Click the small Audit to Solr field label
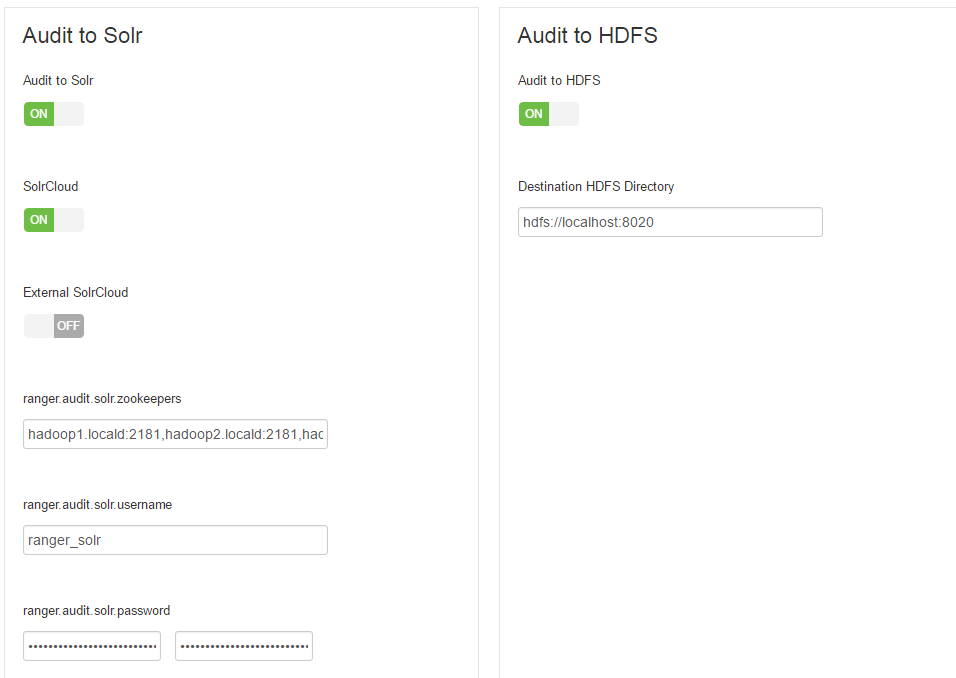 tap(58, 80)
